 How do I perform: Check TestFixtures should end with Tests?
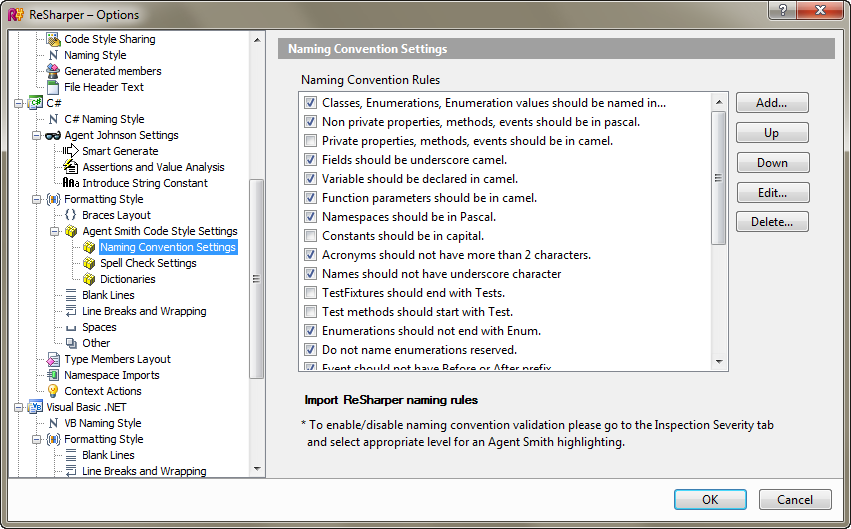click(x=310, y=292)
